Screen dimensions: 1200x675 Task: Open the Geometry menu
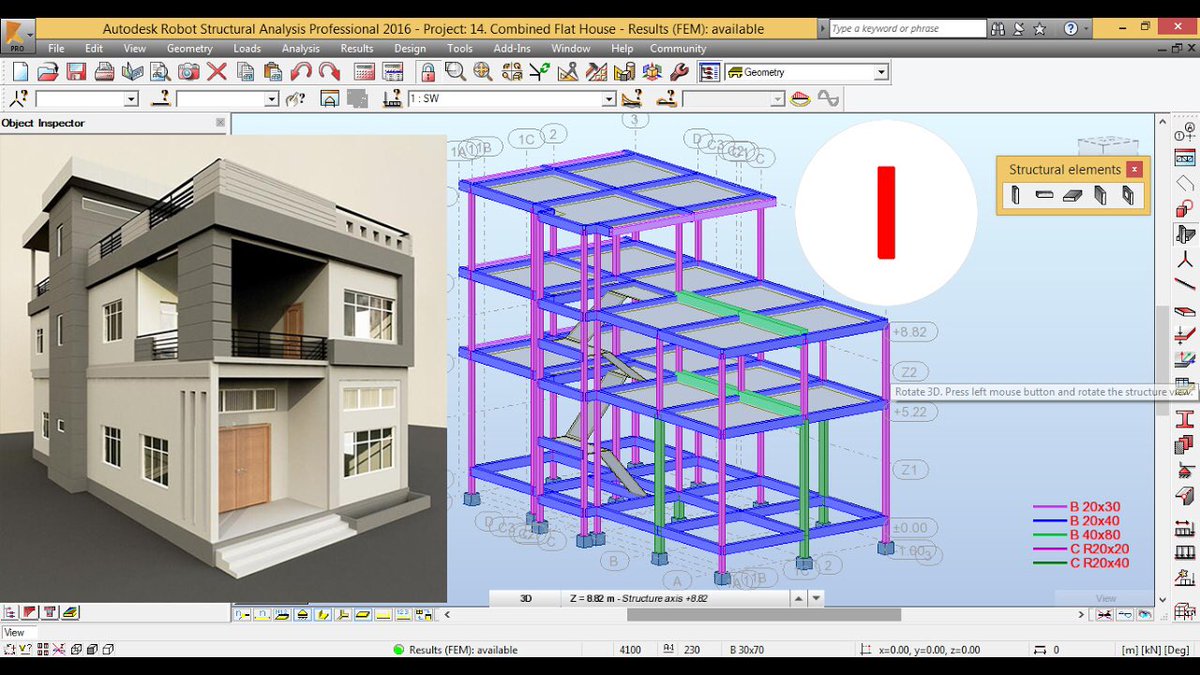(x=190, y=48)
